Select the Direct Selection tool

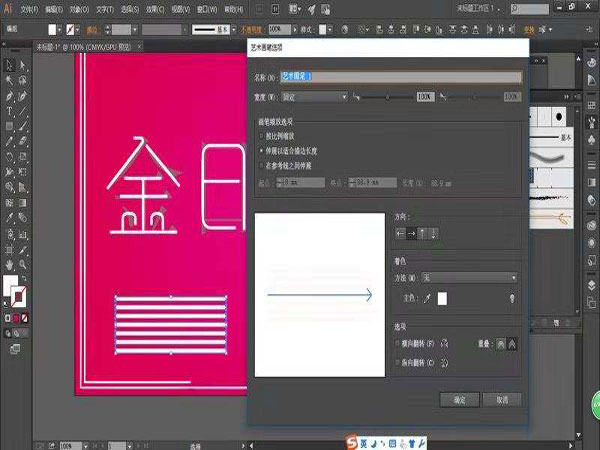[23, 65]
